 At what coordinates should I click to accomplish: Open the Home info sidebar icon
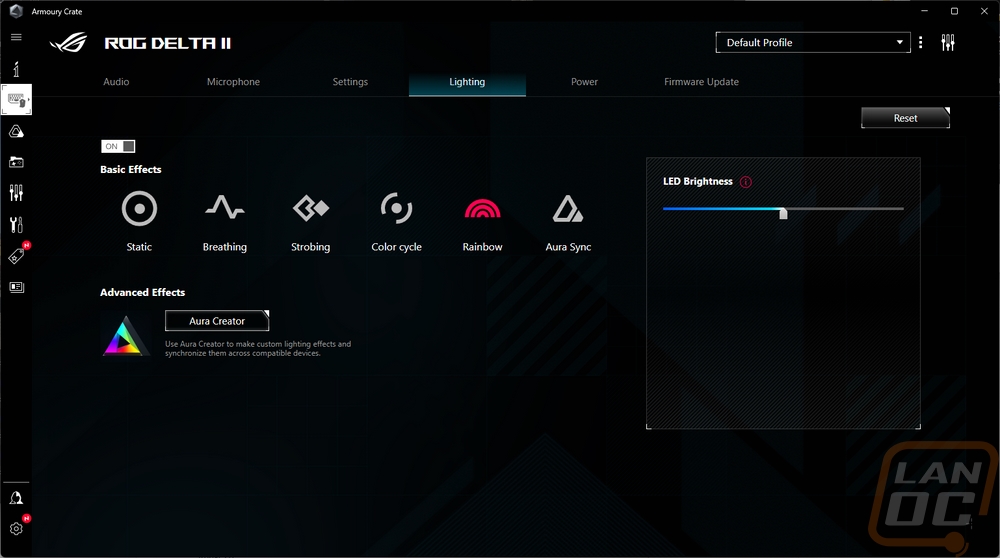coord(17,69)
